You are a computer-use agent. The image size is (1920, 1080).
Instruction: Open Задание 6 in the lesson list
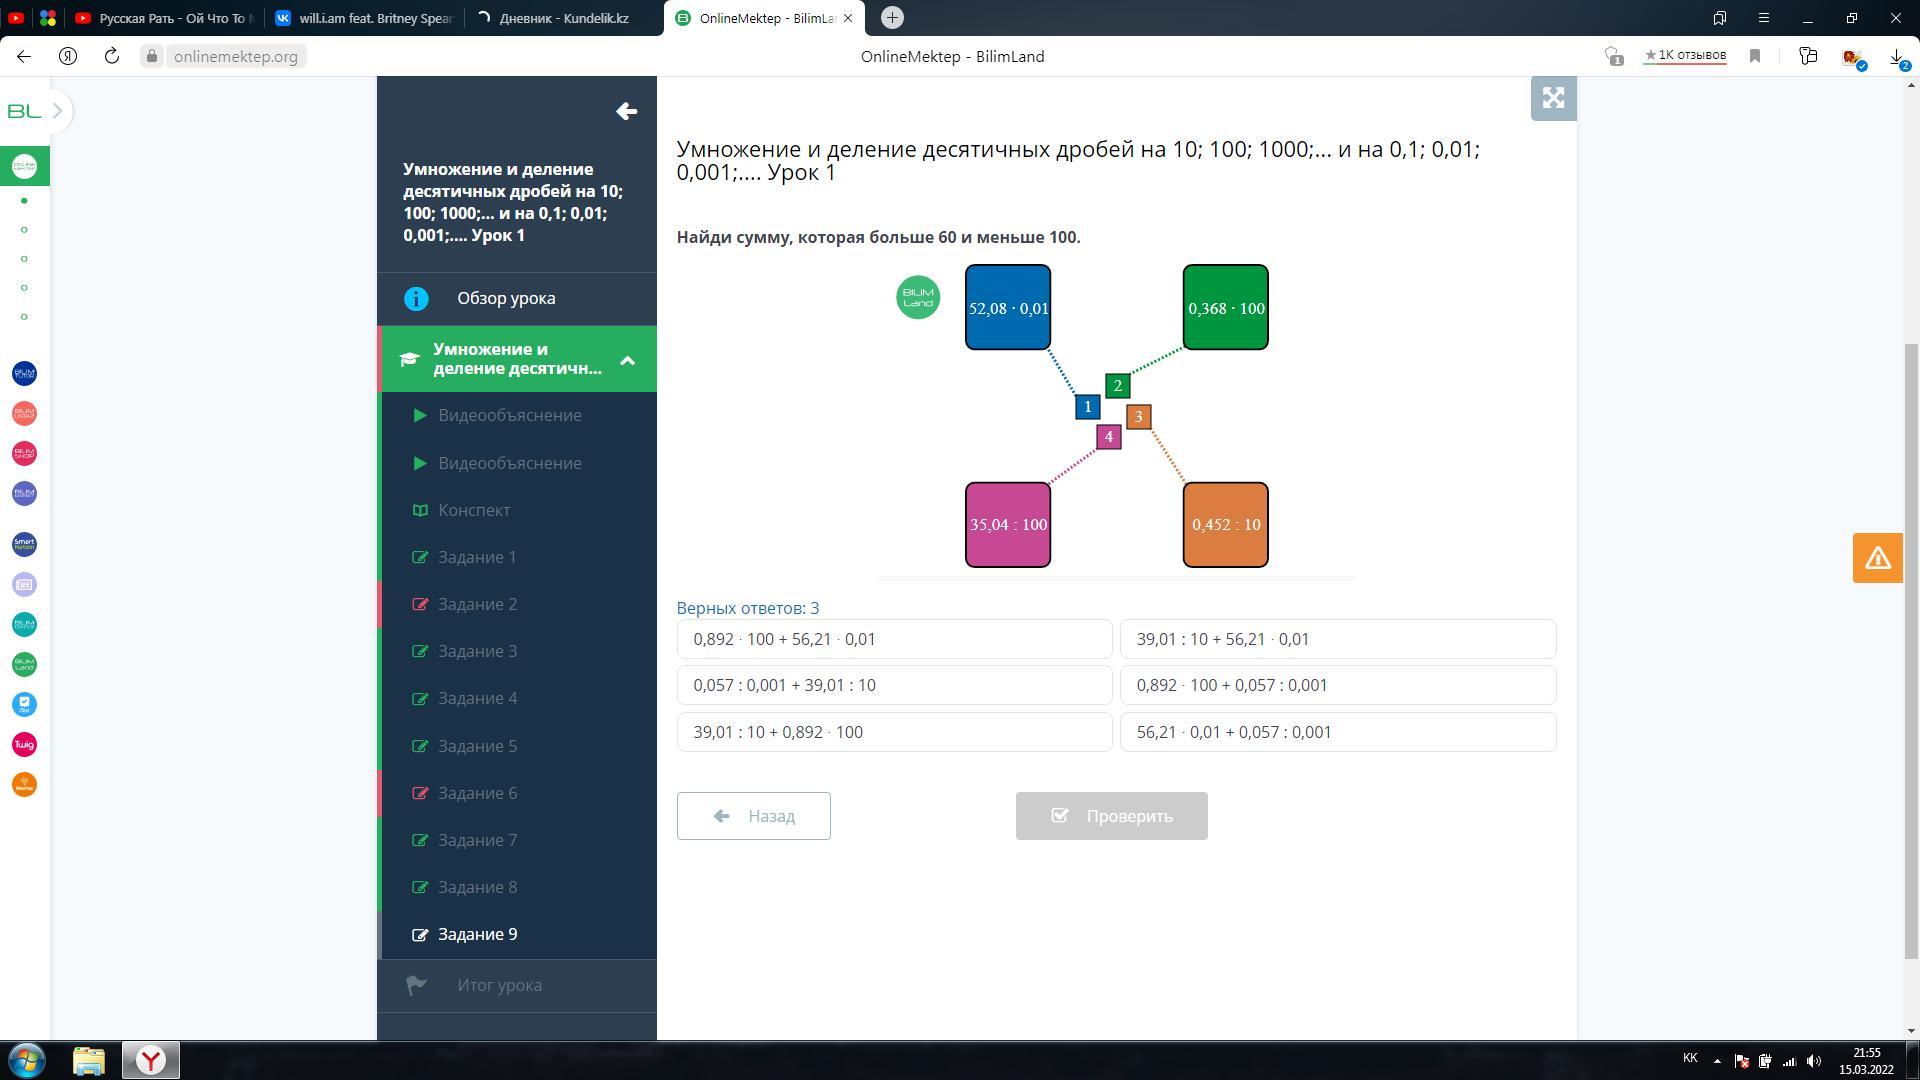coord(477,793)
